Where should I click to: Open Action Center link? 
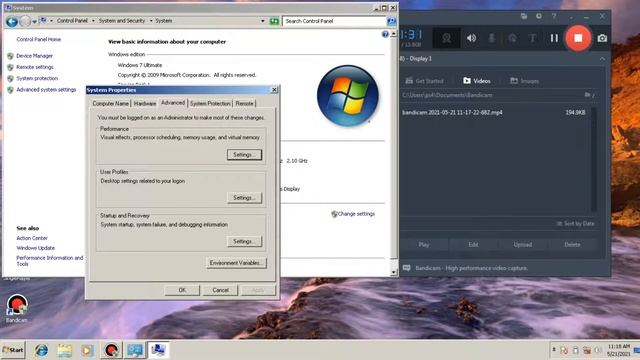(x=32, y=238)
